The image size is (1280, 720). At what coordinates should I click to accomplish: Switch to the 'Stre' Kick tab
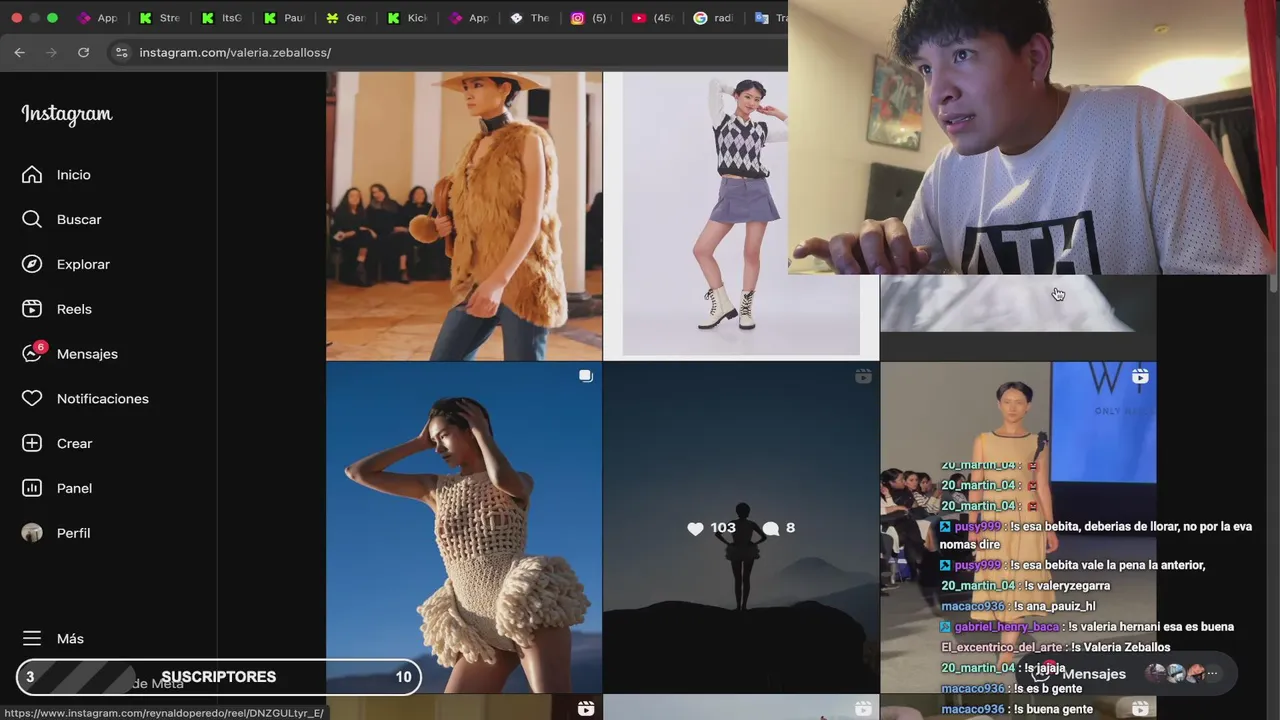160,18
